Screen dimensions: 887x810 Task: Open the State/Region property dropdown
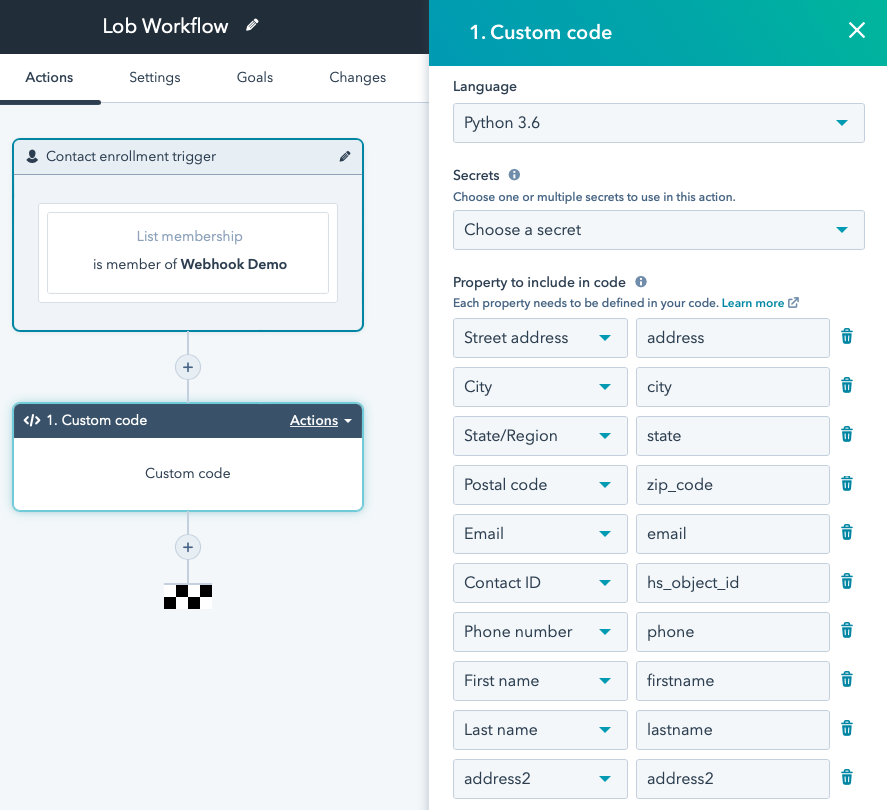pyautogui.click(x=540, y=436)
